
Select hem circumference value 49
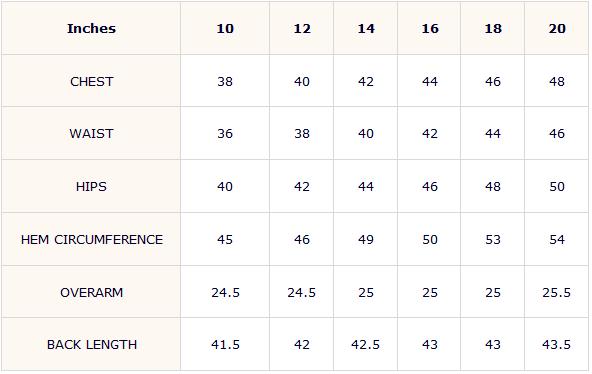[x=366, y=240]
